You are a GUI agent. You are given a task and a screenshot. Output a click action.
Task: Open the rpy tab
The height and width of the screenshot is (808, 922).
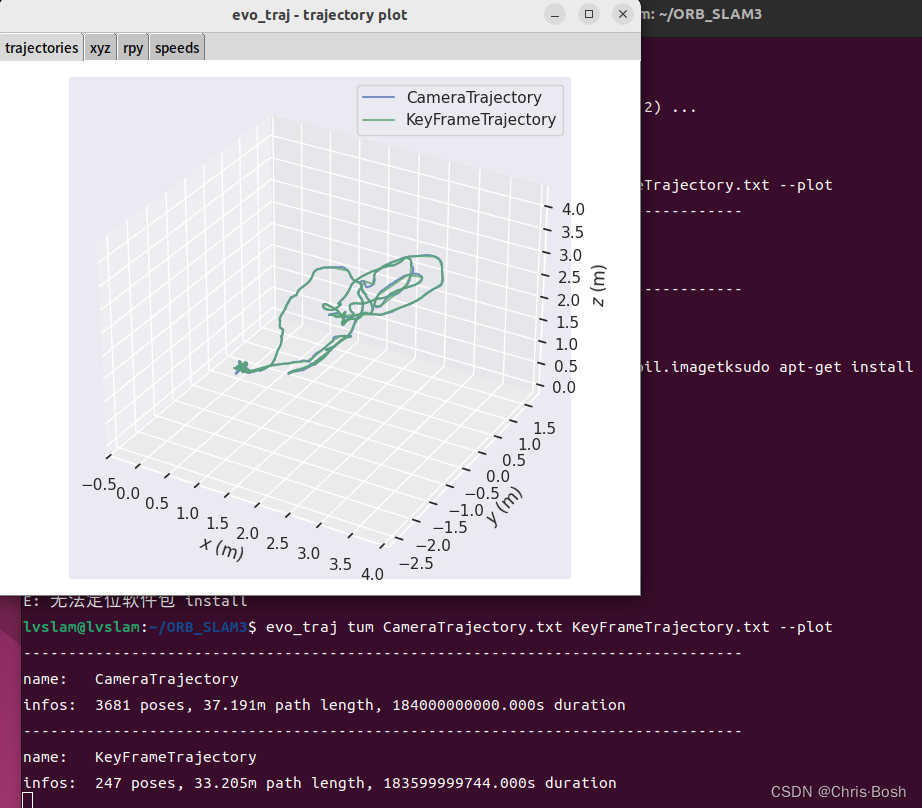[133, 48]
